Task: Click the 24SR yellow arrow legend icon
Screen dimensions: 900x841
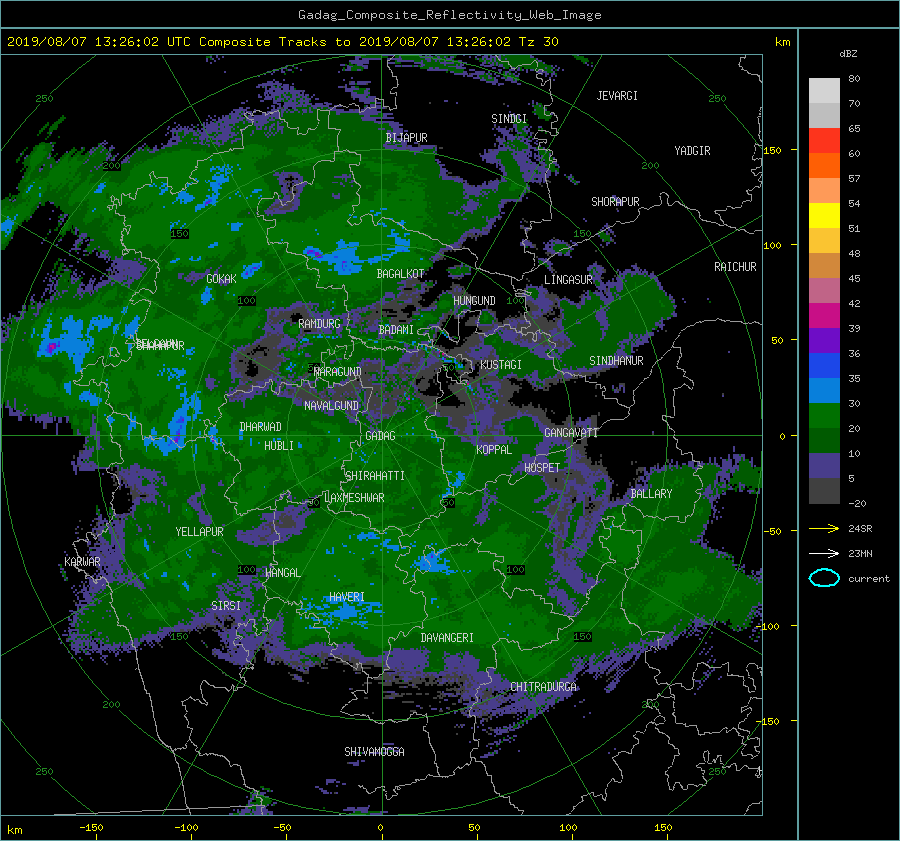Action: [x=824, y=528]
